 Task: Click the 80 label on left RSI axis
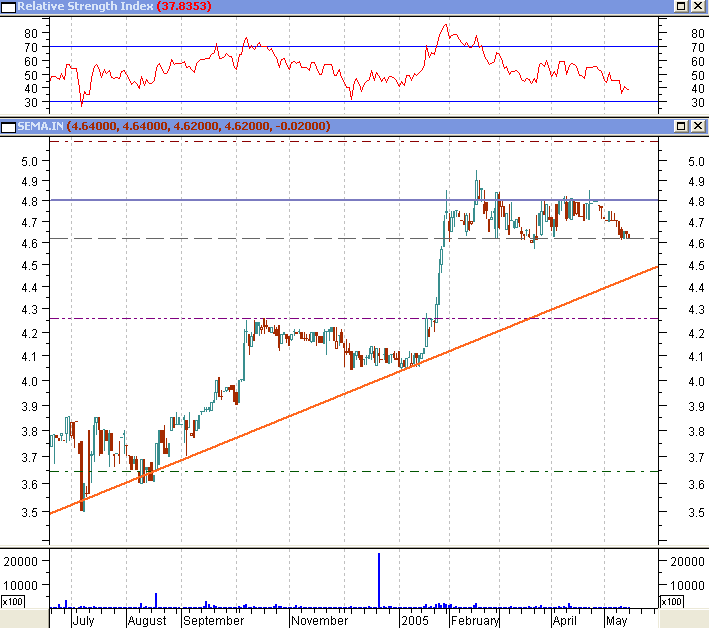point(31,33)
